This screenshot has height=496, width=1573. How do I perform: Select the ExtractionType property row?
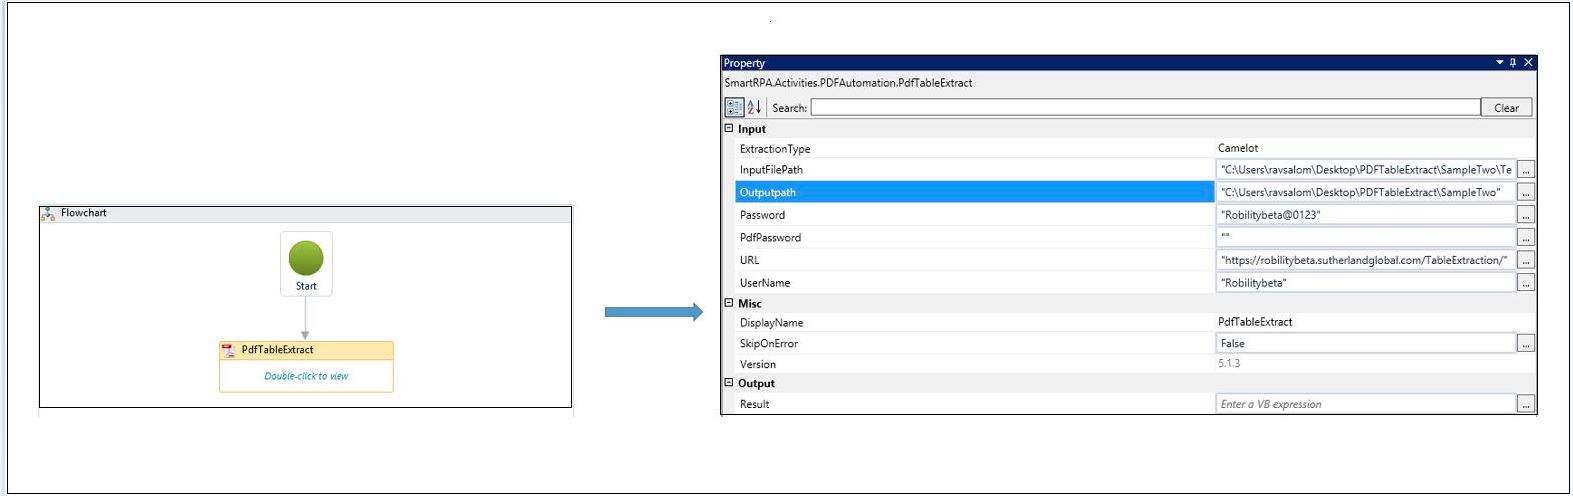775,149
